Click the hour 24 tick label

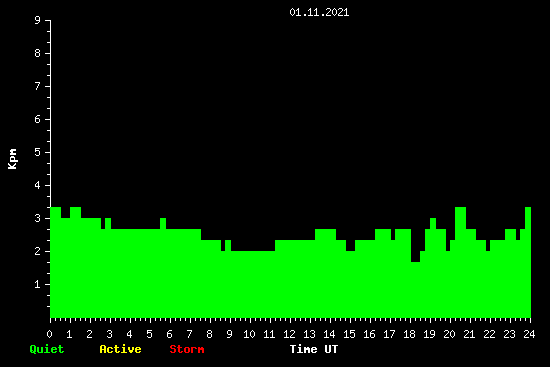(x=529, y=334)
